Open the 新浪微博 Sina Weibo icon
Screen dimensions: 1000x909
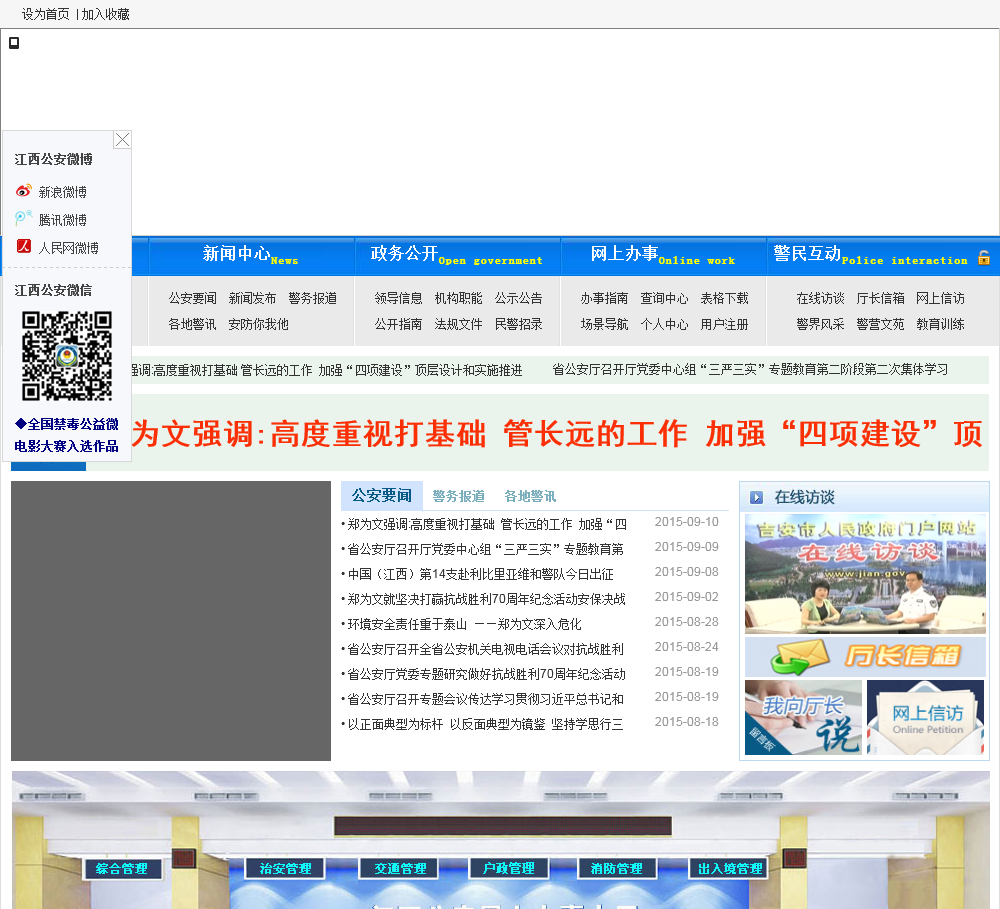(x=24, y=191)
